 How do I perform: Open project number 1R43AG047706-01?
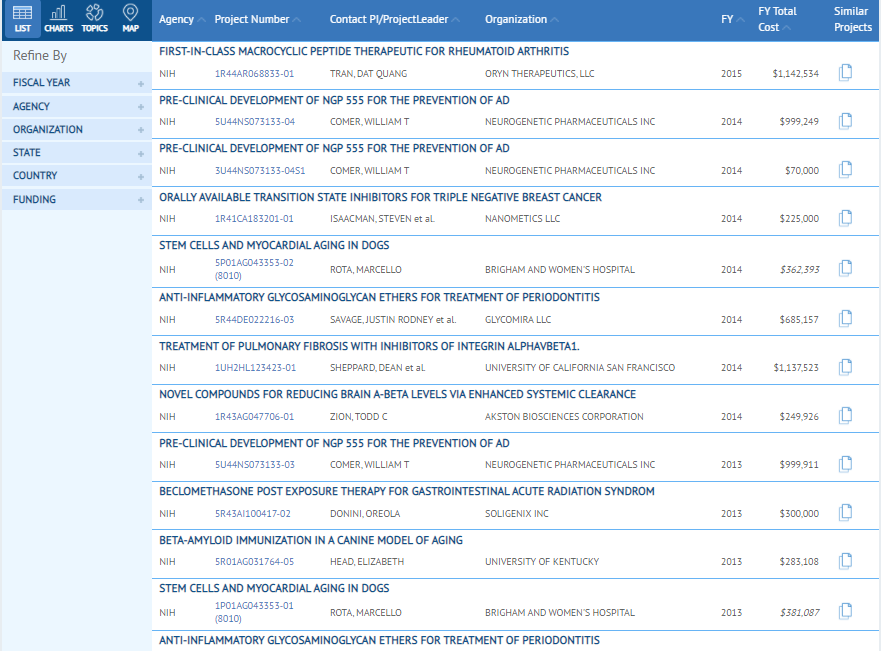coord(254,416)
